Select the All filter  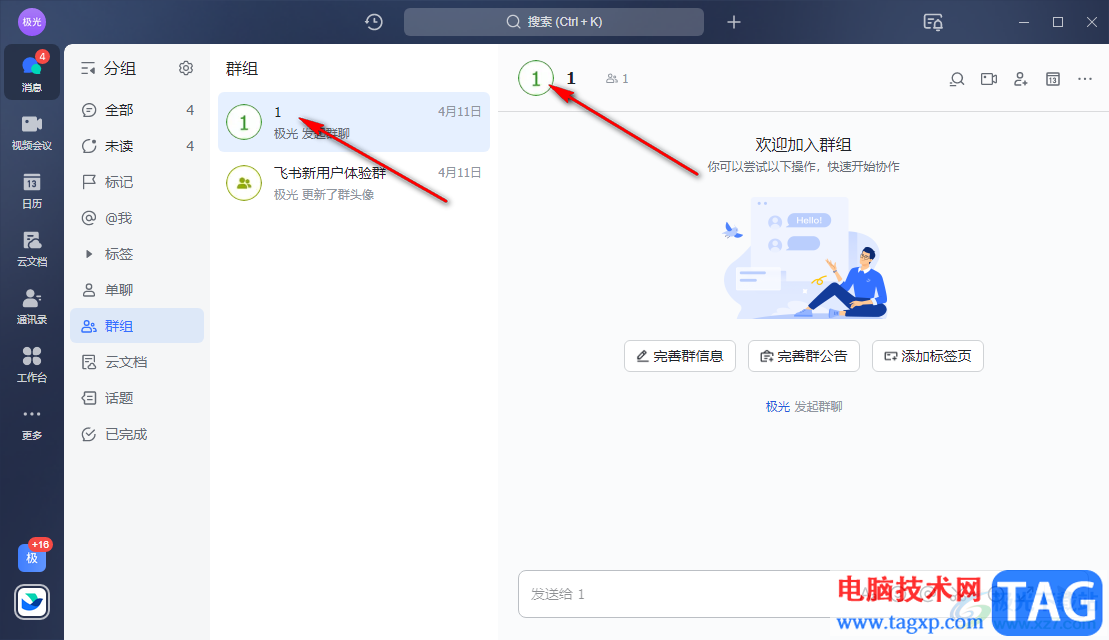coord(137,110)
